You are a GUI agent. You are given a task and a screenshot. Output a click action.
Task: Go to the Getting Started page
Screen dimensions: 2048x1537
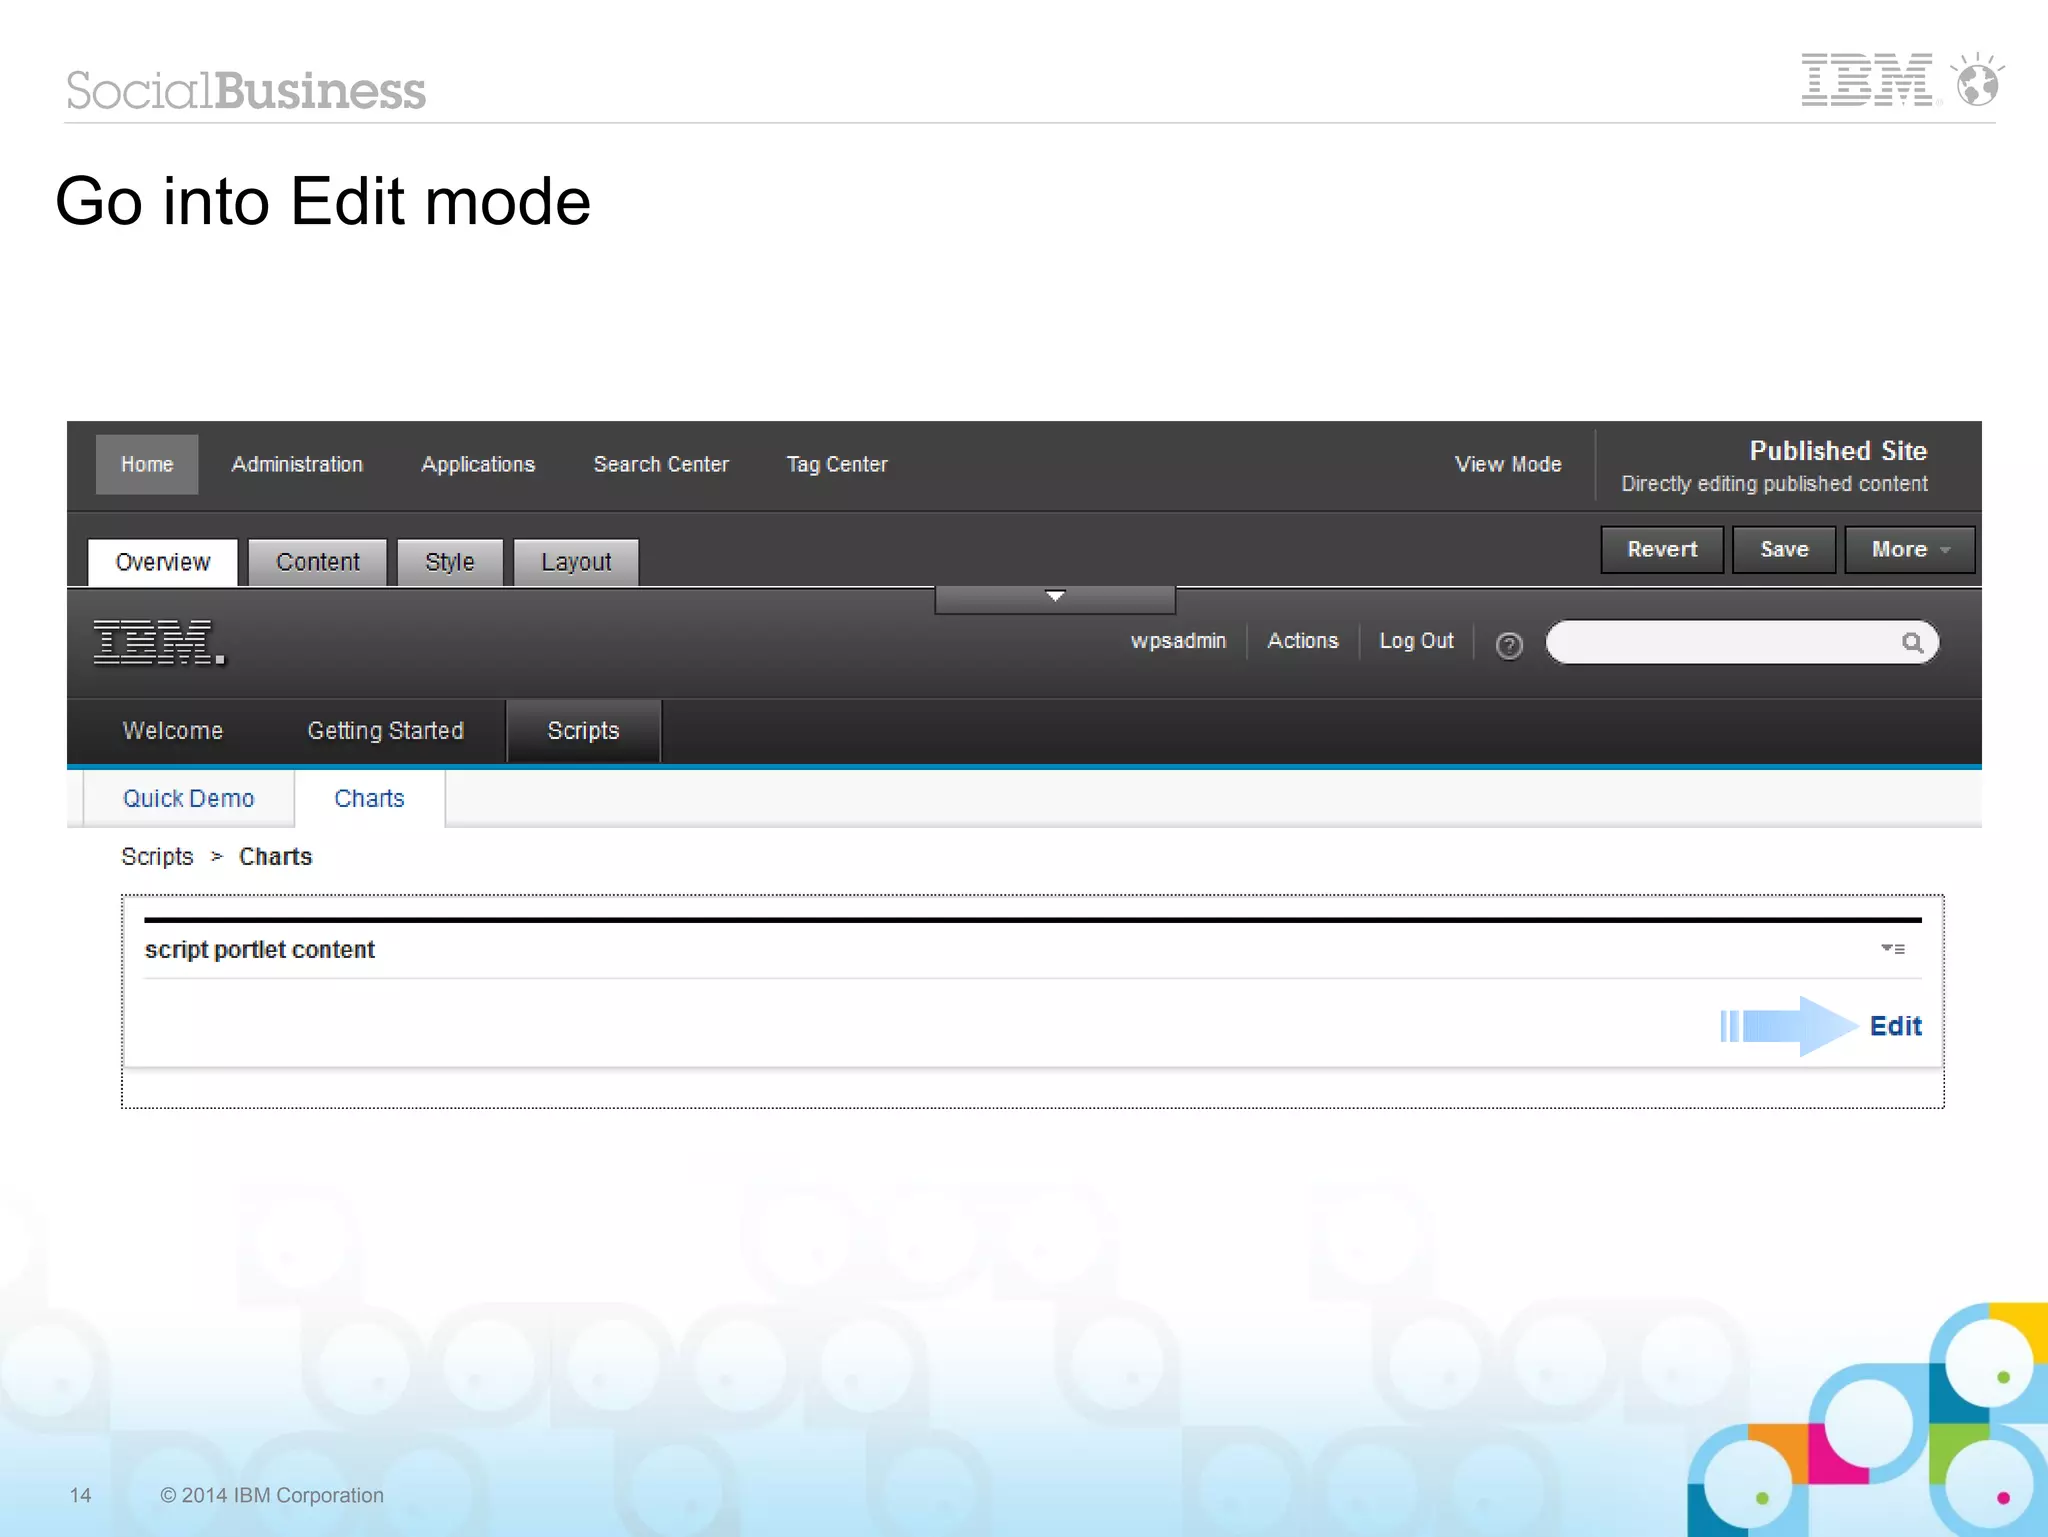[x=385, y=731]
